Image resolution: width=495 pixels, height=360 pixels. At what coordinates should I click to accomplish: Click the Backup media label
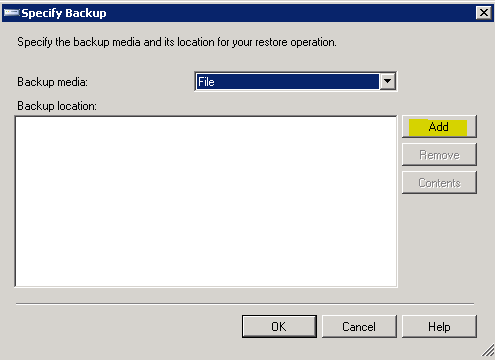click(x=52, y=82)
